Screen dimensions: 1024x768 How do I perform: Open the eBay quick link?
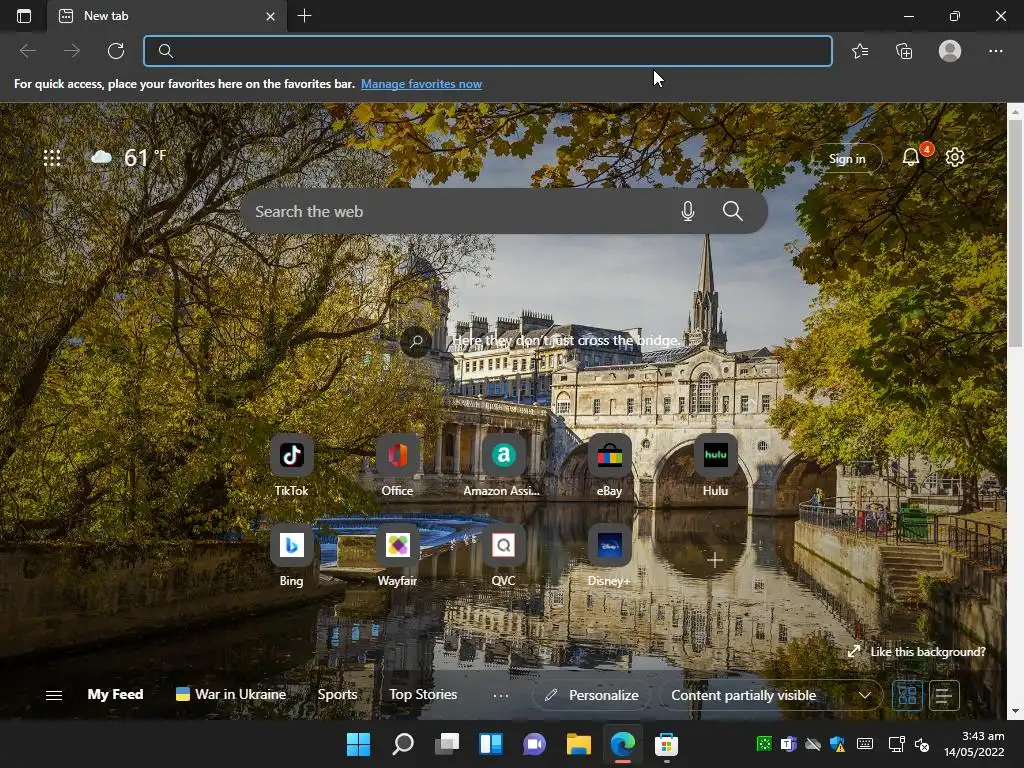(x=609, y=465)
